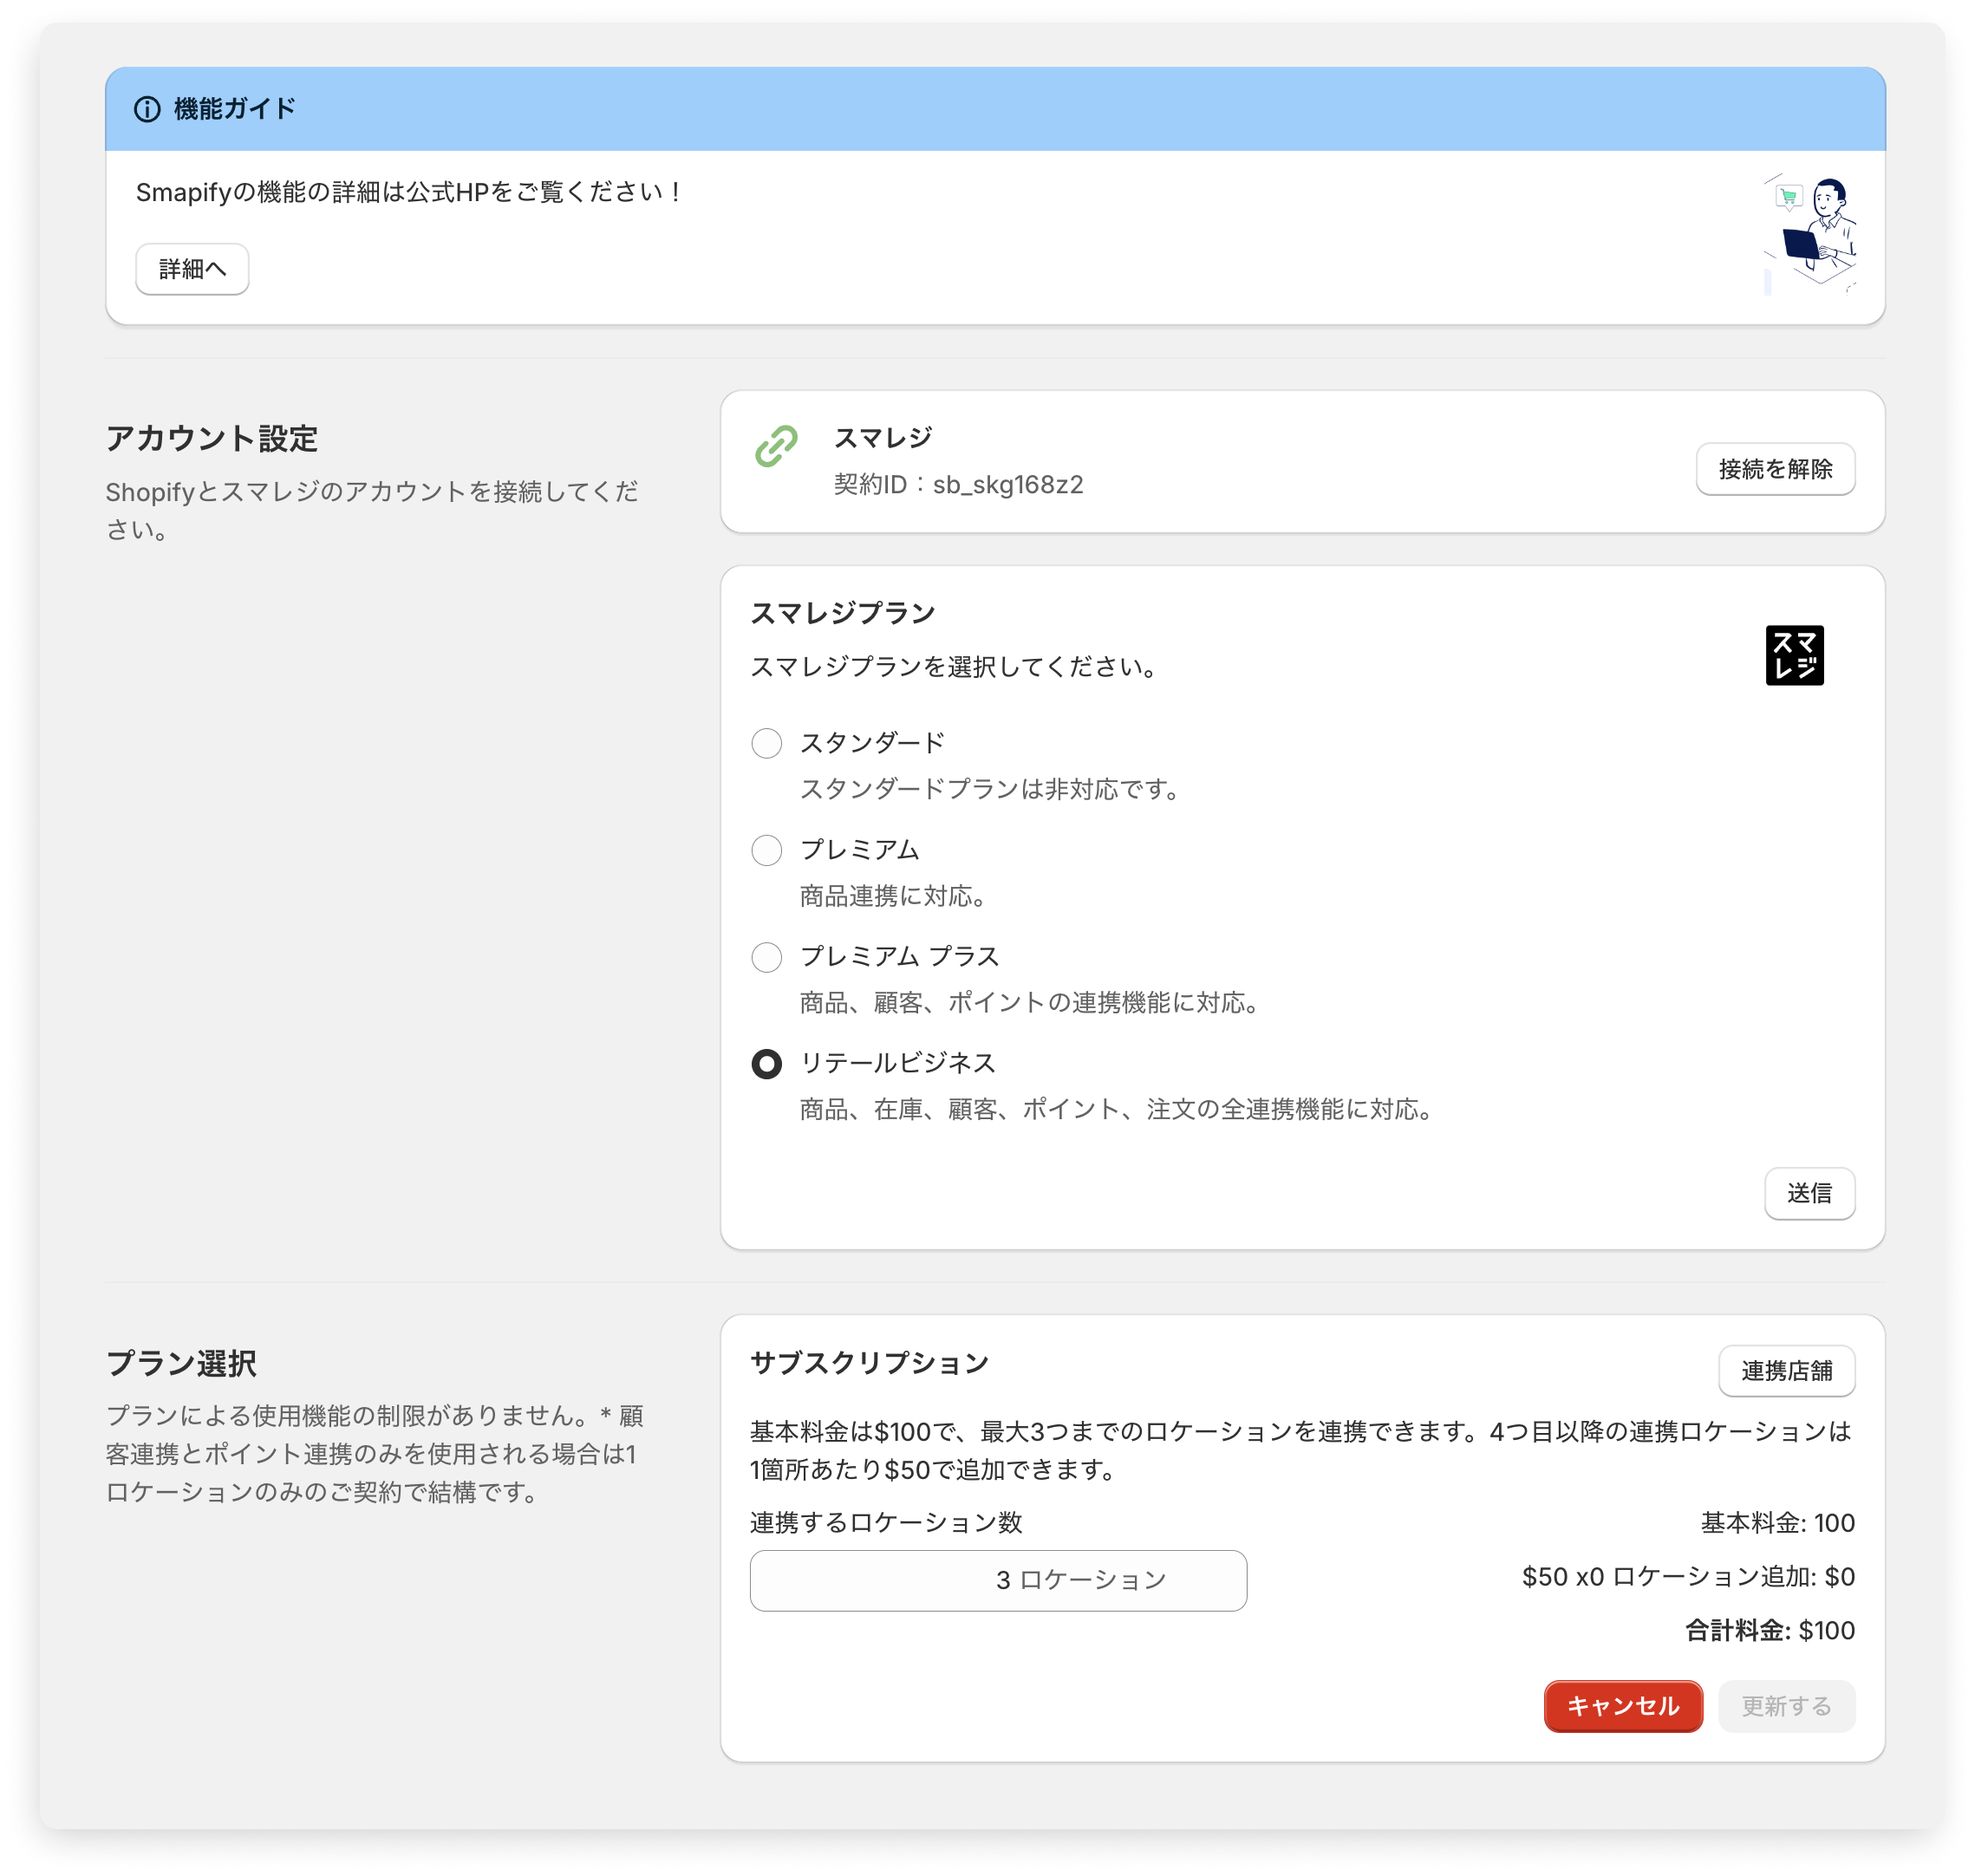Select the プレミアム プラス radio button
This screenshot has width=1975, height=1876.
click(x=766, y=957)
